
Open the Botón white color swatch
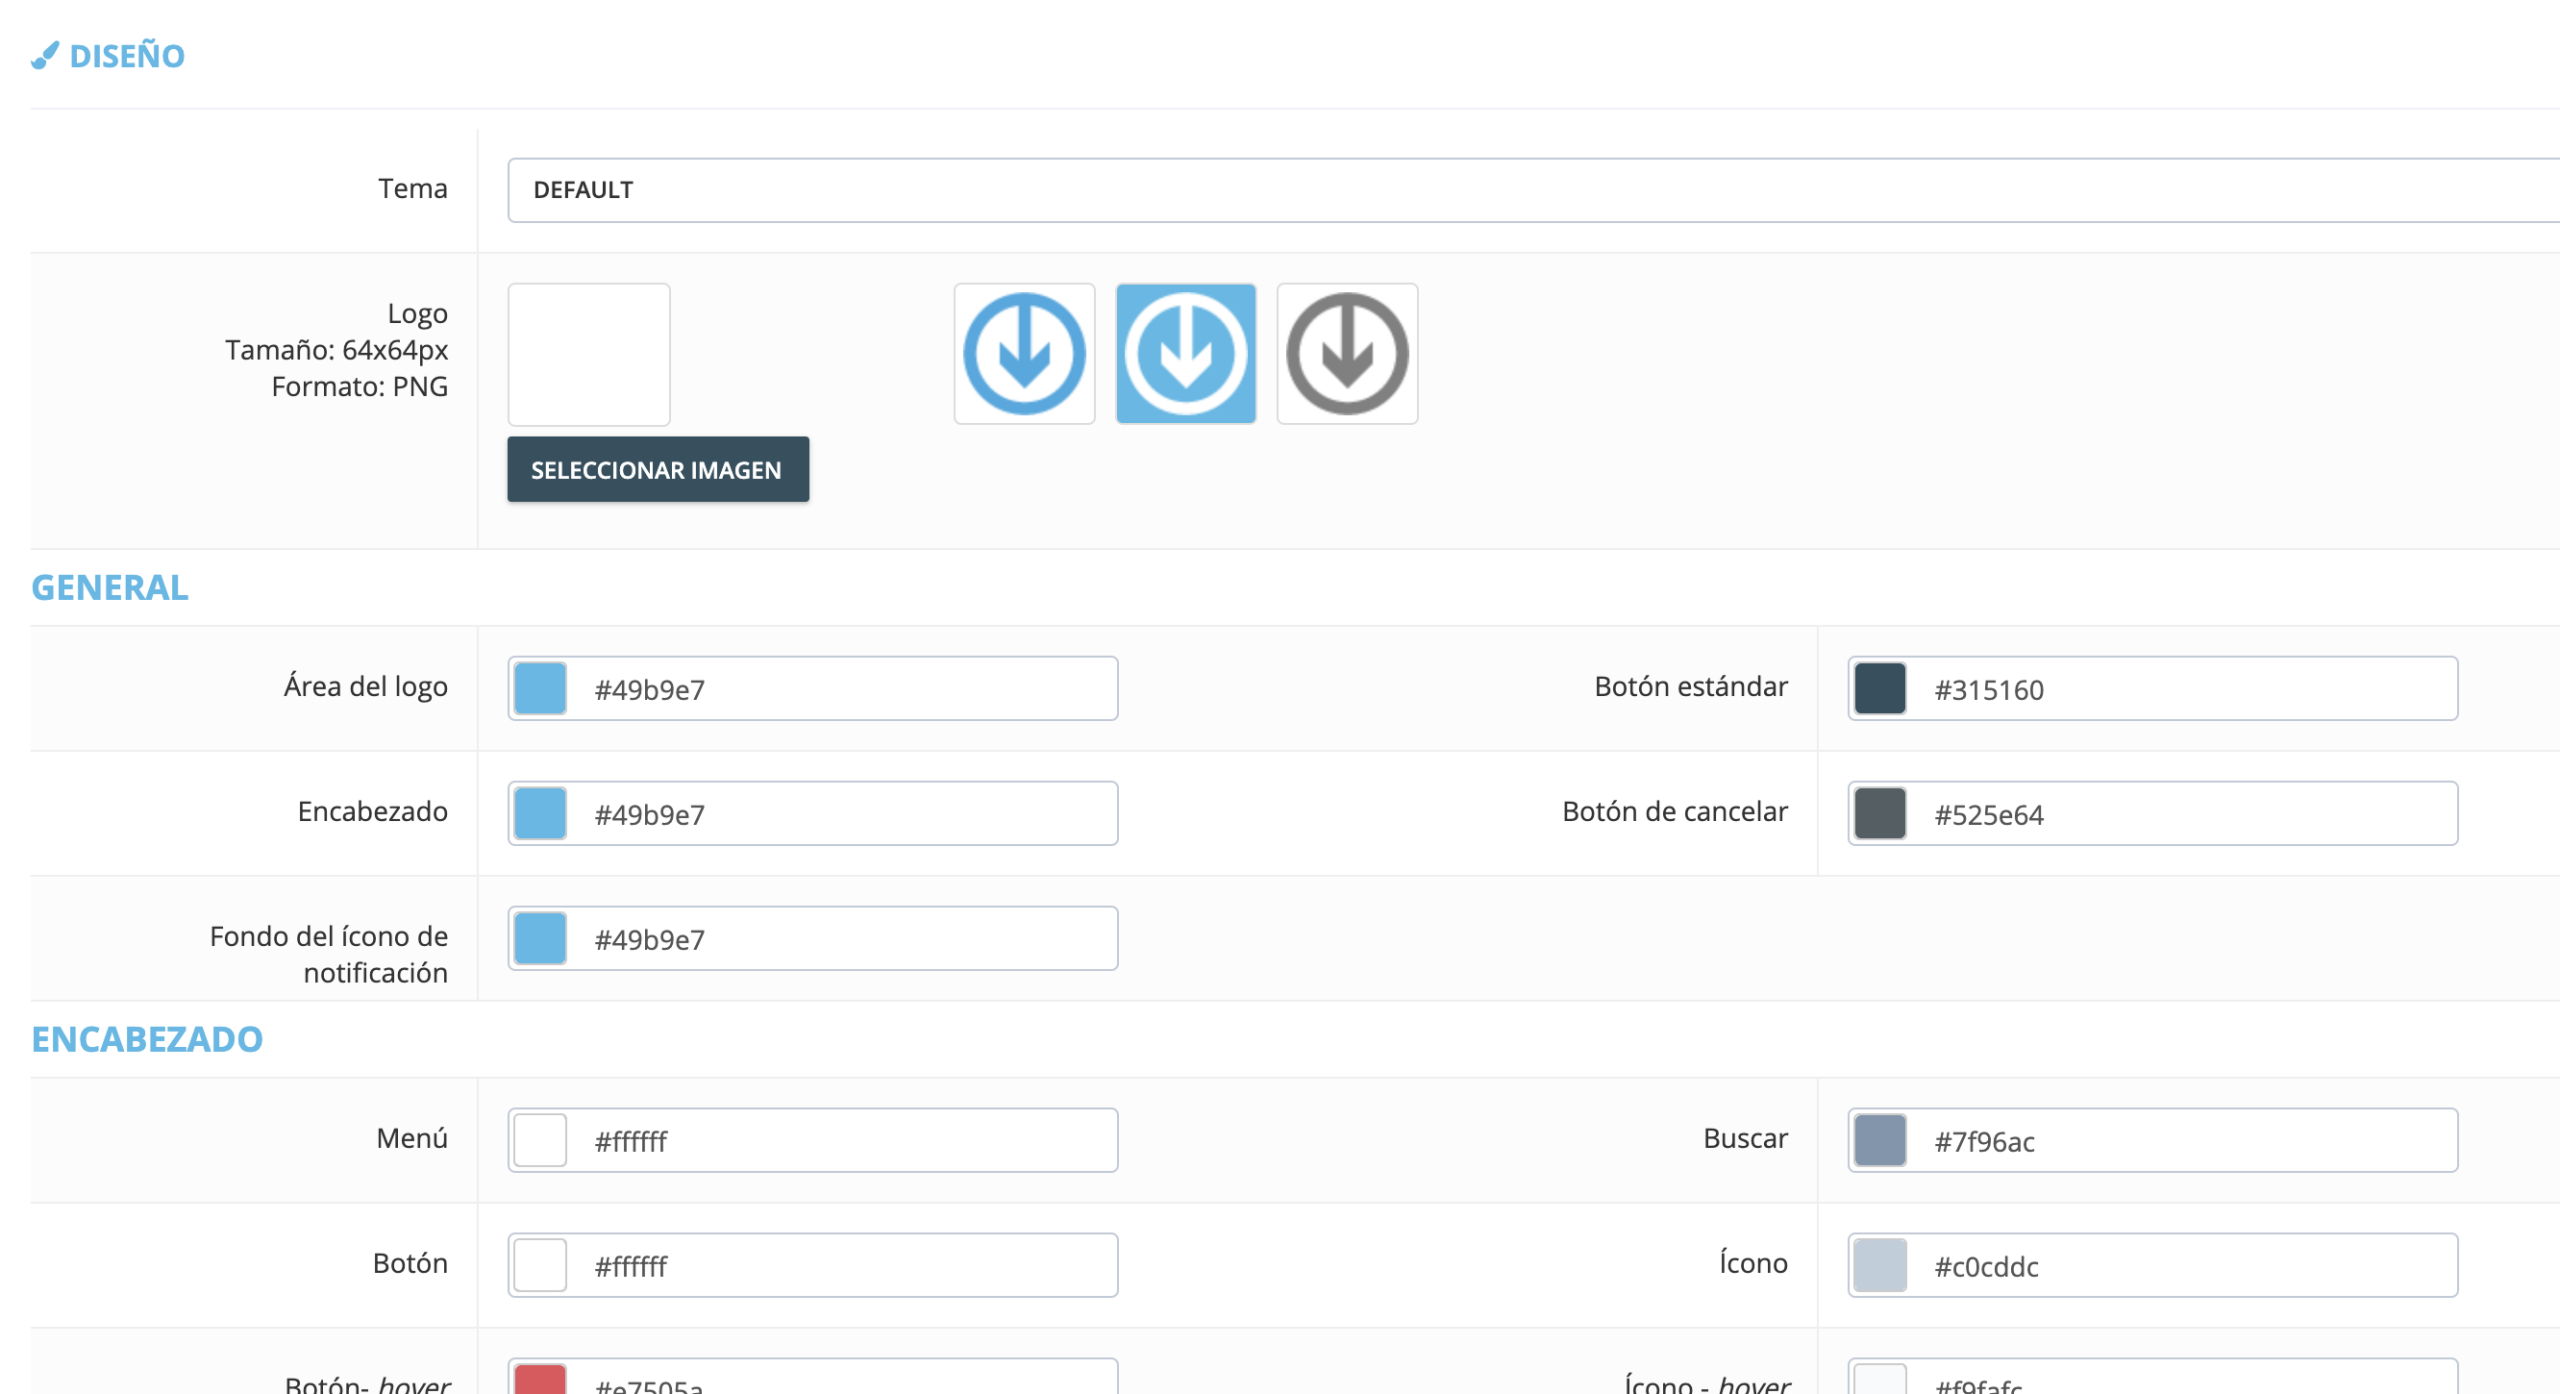point(541,1266)
